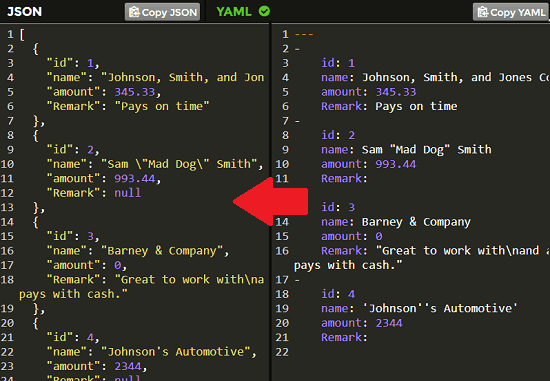Click JSON amount 2344 on line 23

(128, 366)
